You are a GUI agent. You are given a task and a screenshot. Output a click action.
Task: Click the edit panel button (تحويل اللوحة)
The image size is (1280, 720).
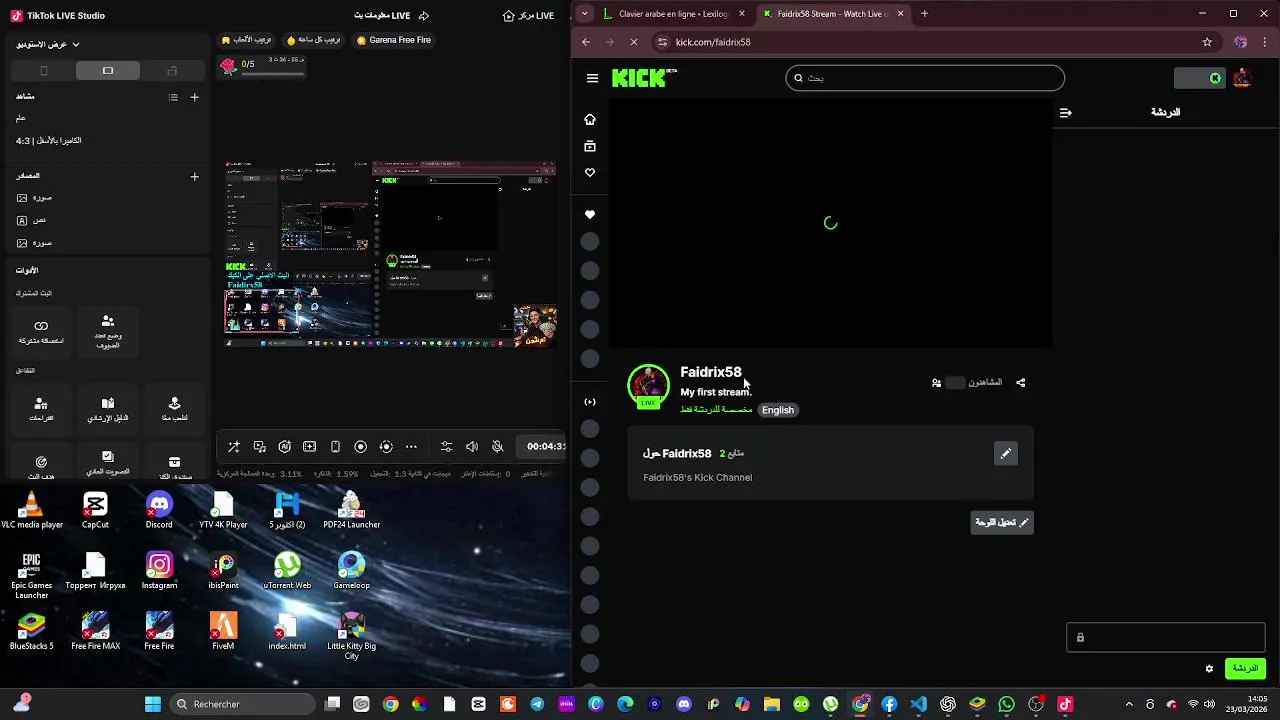pyautogui.click(x=1002, y=522)
